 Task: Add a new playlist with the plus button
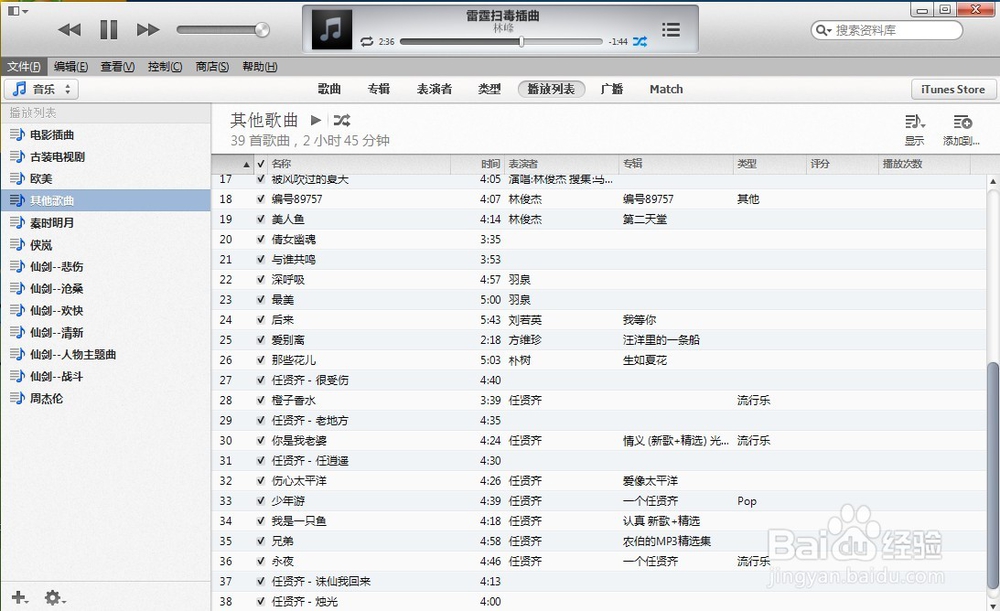click(19, 598)
